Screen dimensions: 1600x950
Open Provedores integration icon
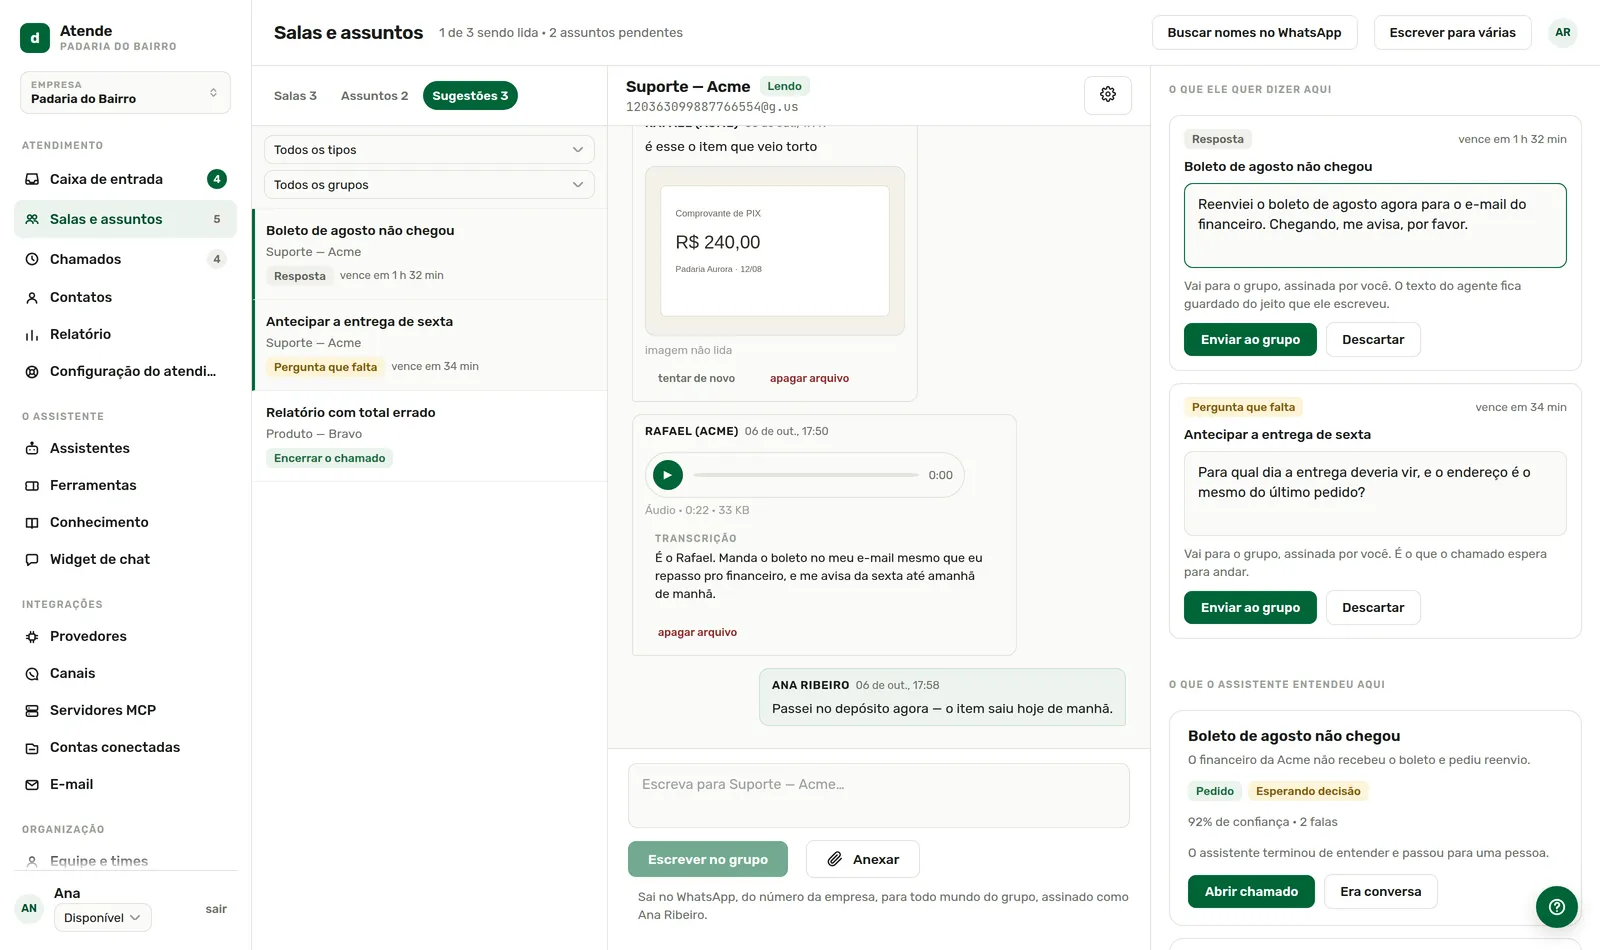32,636
